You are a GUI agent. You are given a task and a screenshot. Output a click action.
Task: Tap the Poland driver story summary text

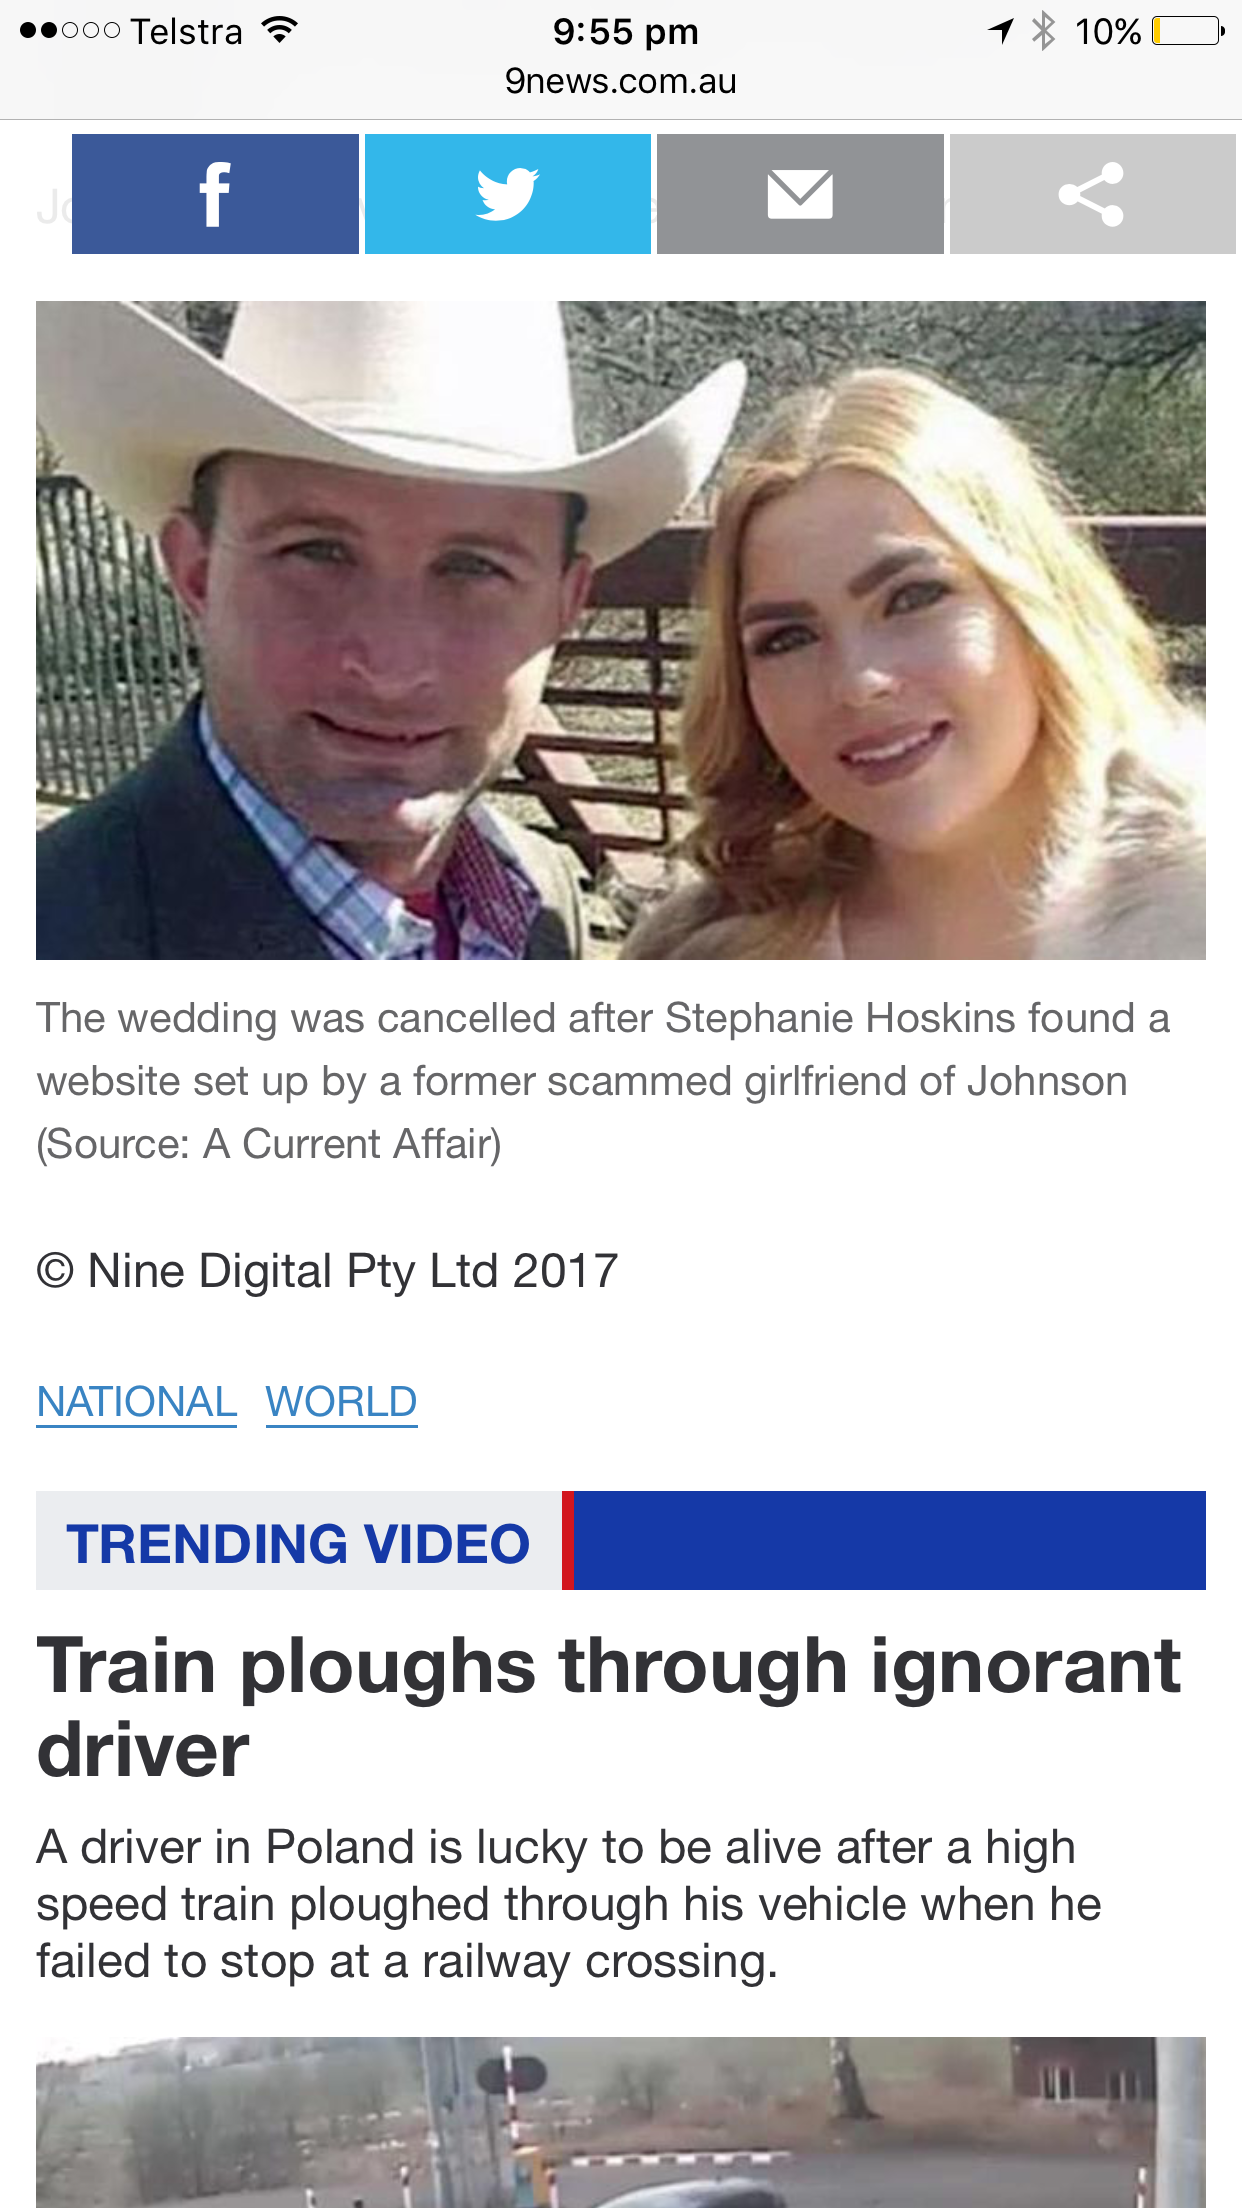pos(569,1905)
